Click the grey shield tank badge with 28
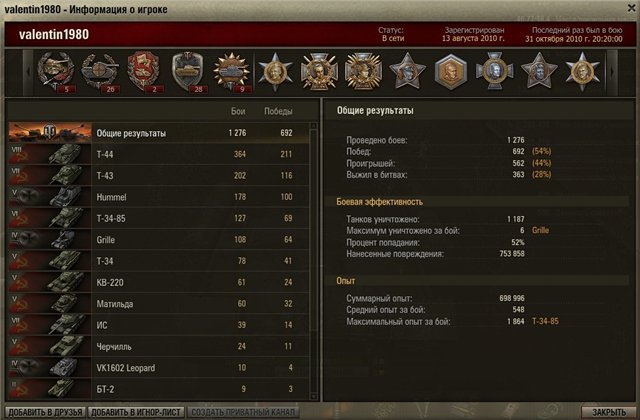The height and width of the screenshot is (420, 640). [188, 72]
